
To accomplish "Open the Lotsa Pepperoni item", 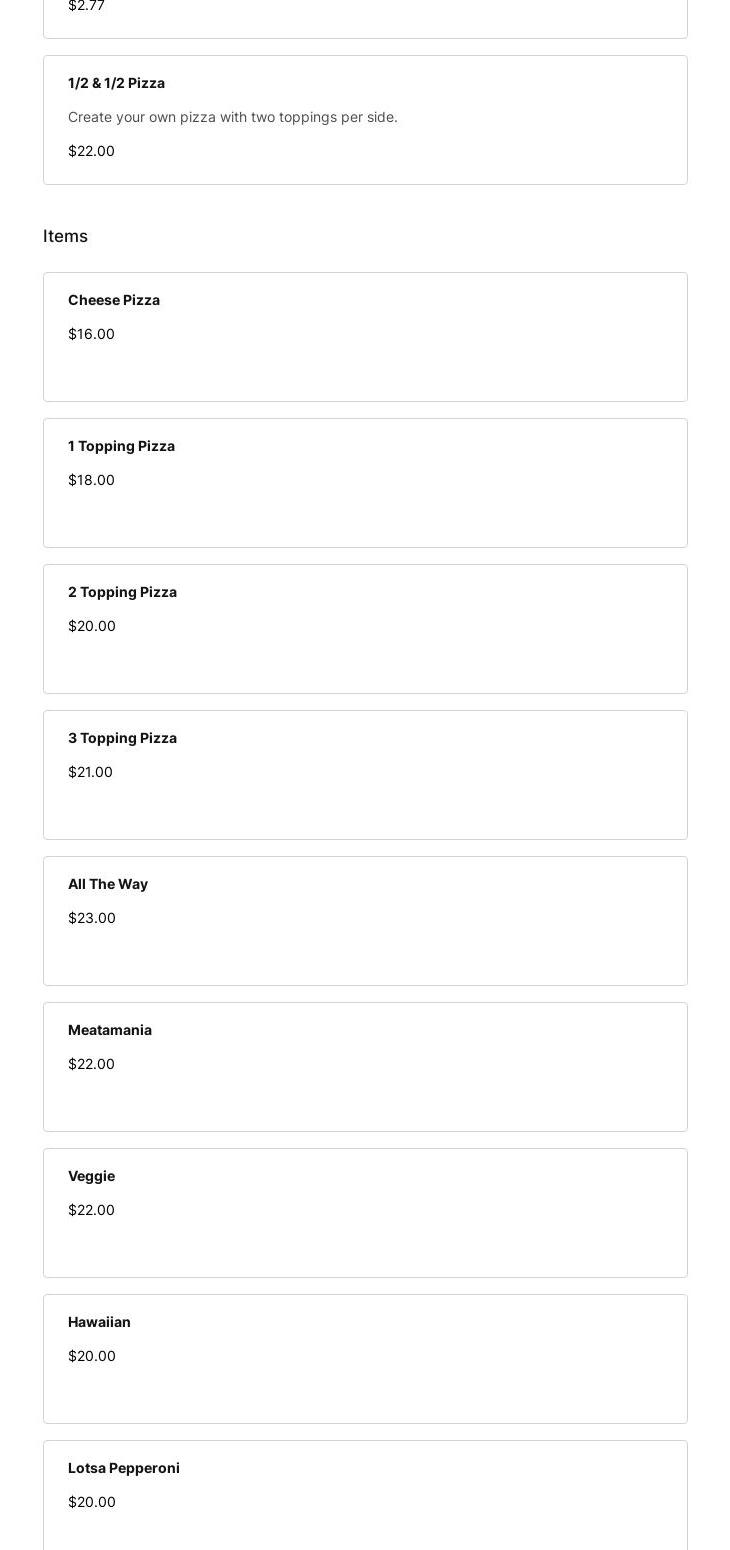I will (365, 1495).
